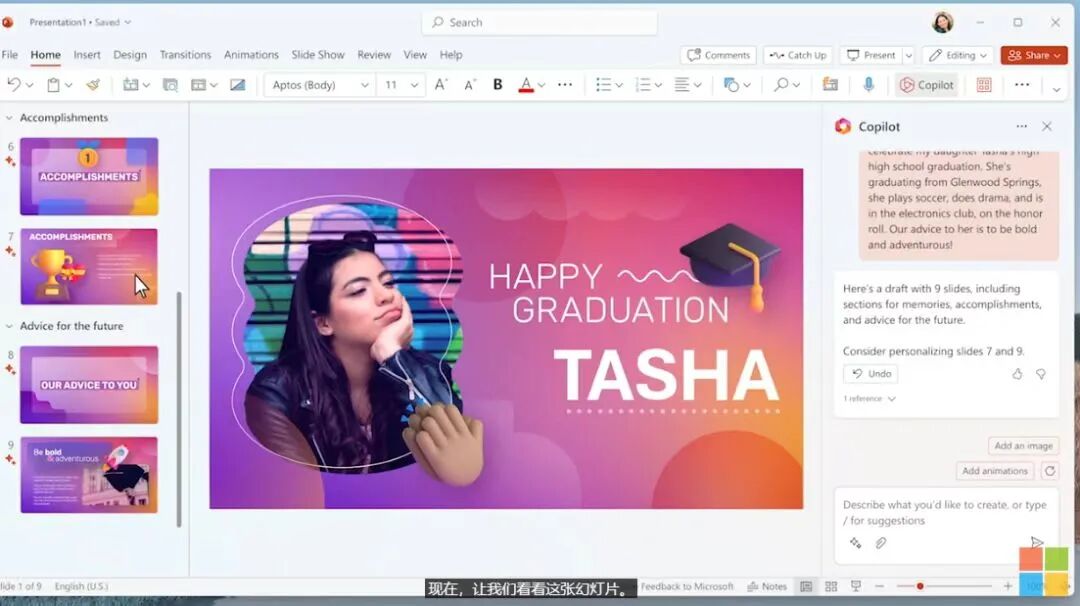
Task: Open the Copilot pane more options menu
Action: pyautogui.click(x=1021, y=126)
